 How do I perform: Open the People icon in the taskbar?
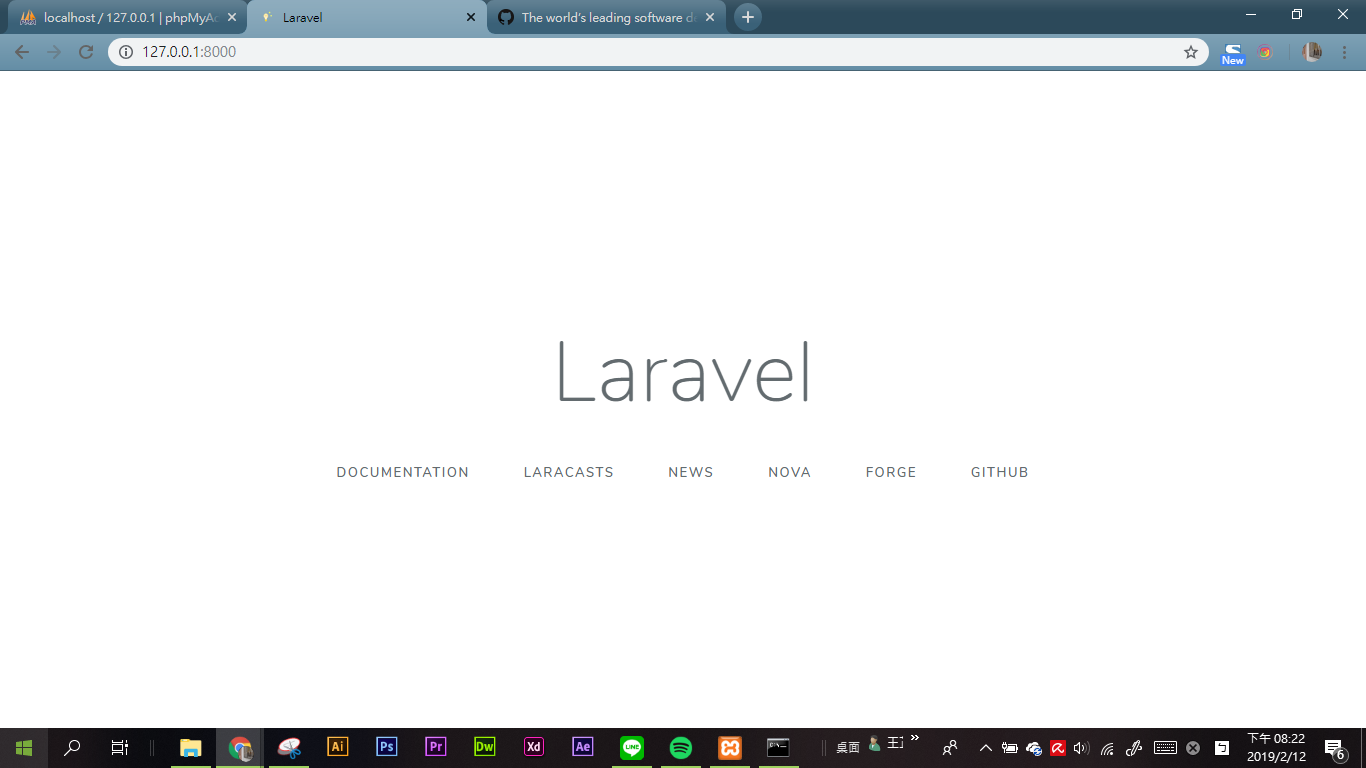click(x=950, y=748)
